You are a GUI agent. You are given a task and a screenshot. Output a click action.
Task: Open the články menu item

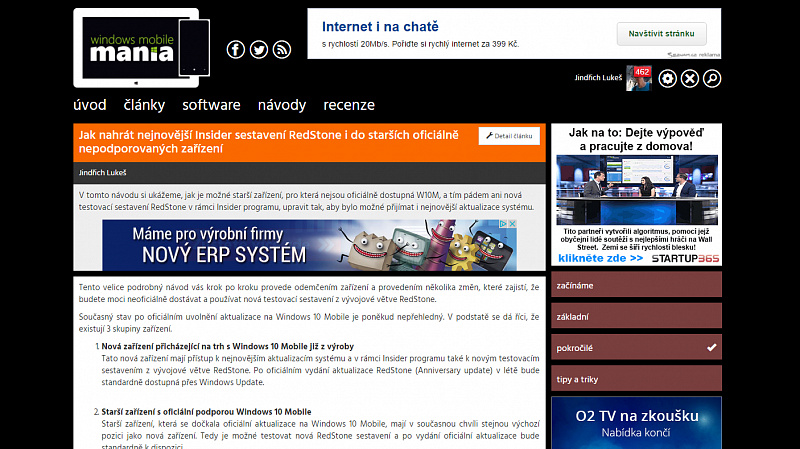click(x=144, y=105)
